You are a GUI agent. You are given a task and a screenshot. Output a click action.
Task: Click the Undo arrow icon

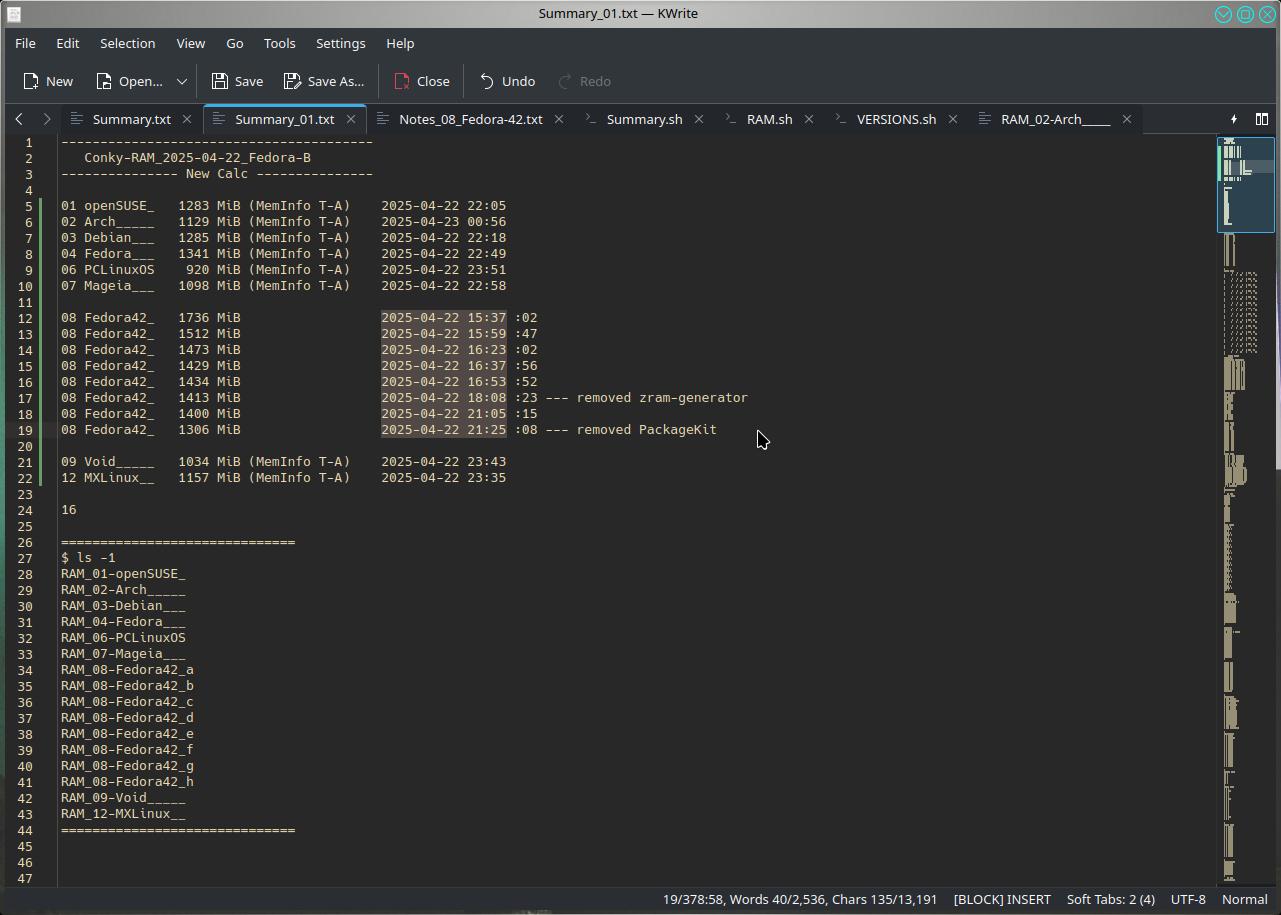click(487, 81)
